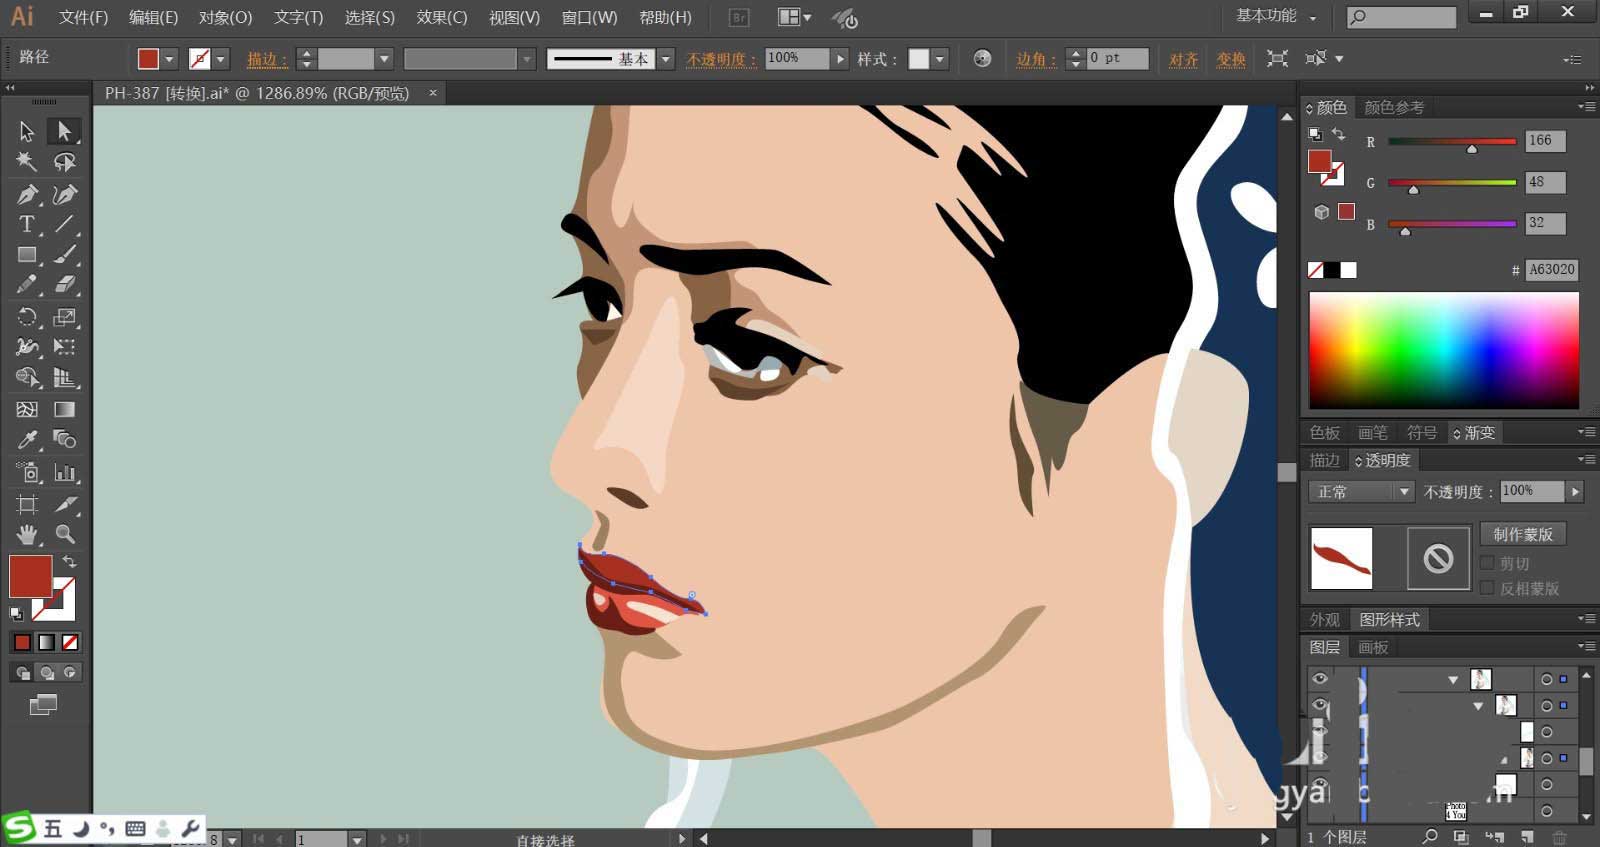1600x847 pixels.
Task: Select the Hand tool
Action: [27, 534]
